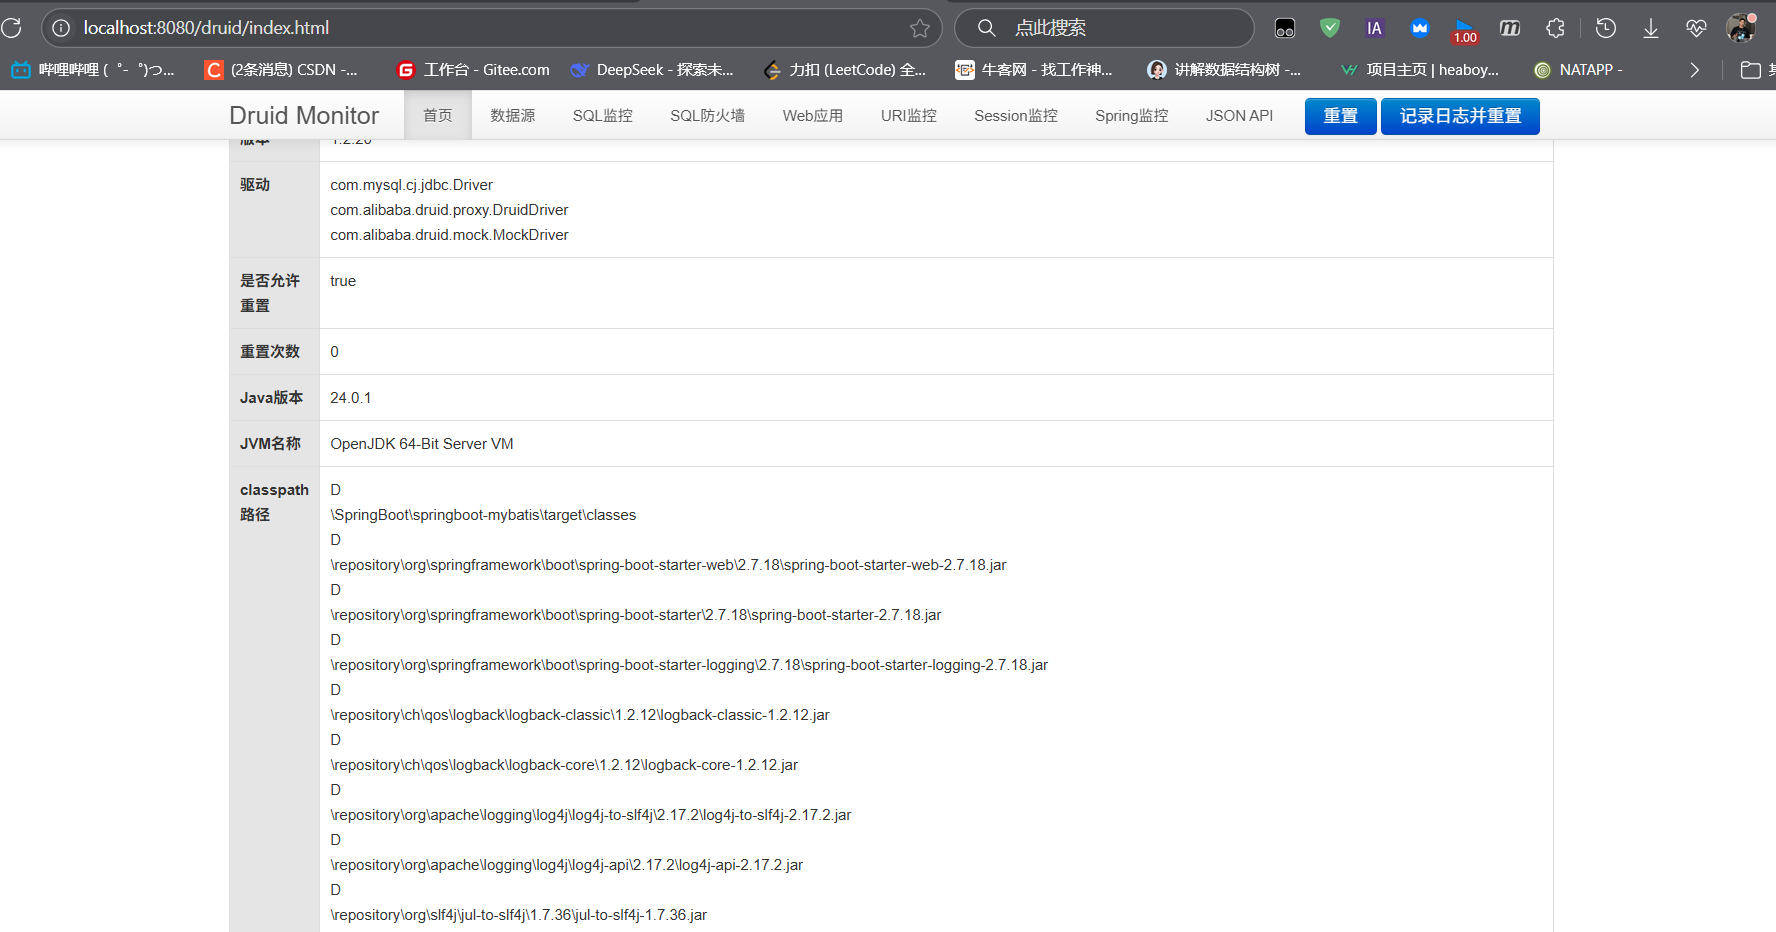Go to the URI监控 tab
1776x932 pixels.
tap(909, 116)
